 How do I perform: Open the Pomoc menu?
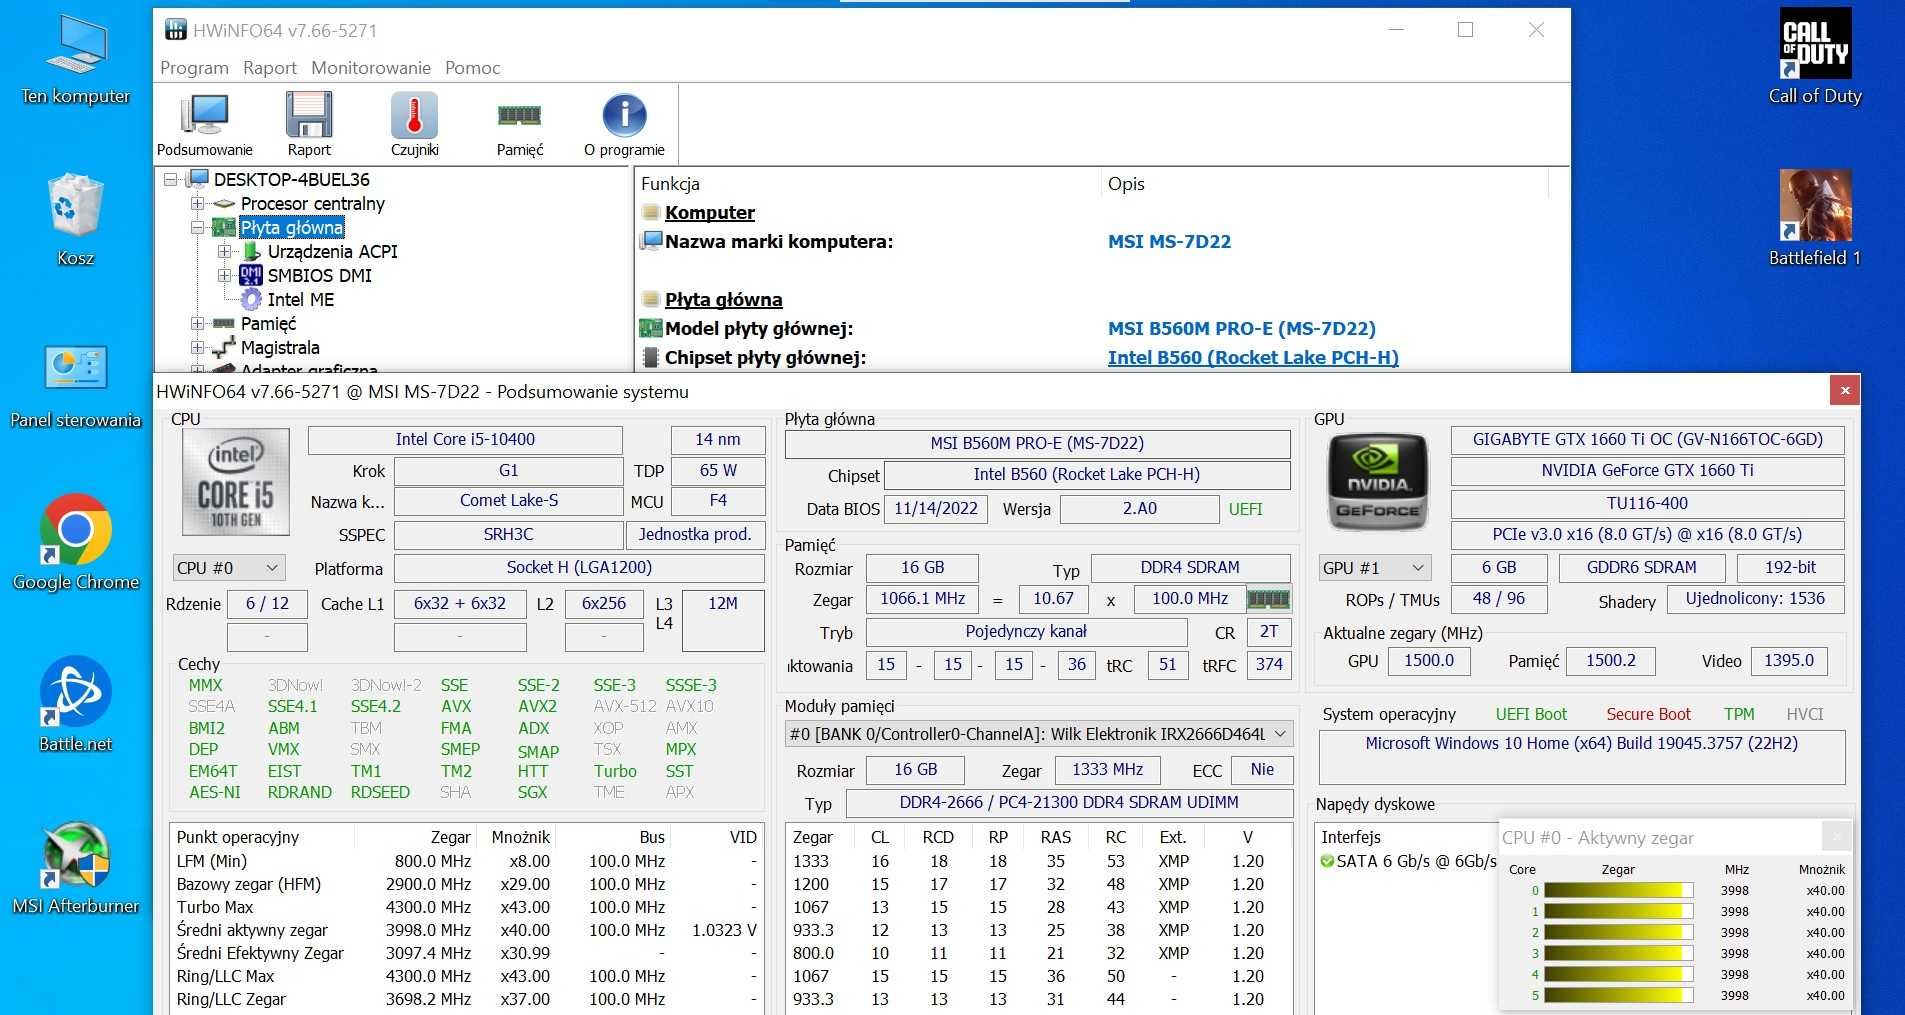click(x=473, y=68)
